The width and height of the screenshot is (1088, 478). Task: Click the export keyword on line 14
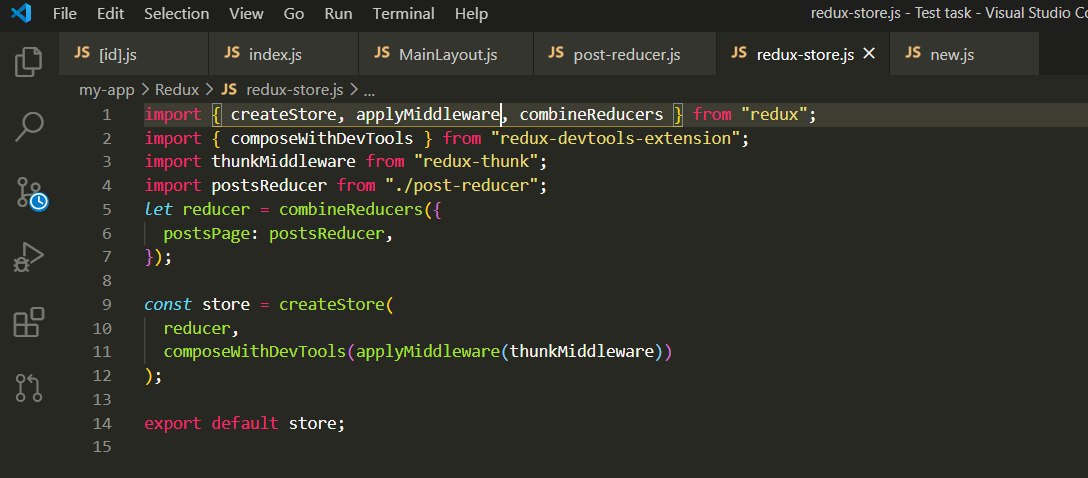(x=173, y=423)
